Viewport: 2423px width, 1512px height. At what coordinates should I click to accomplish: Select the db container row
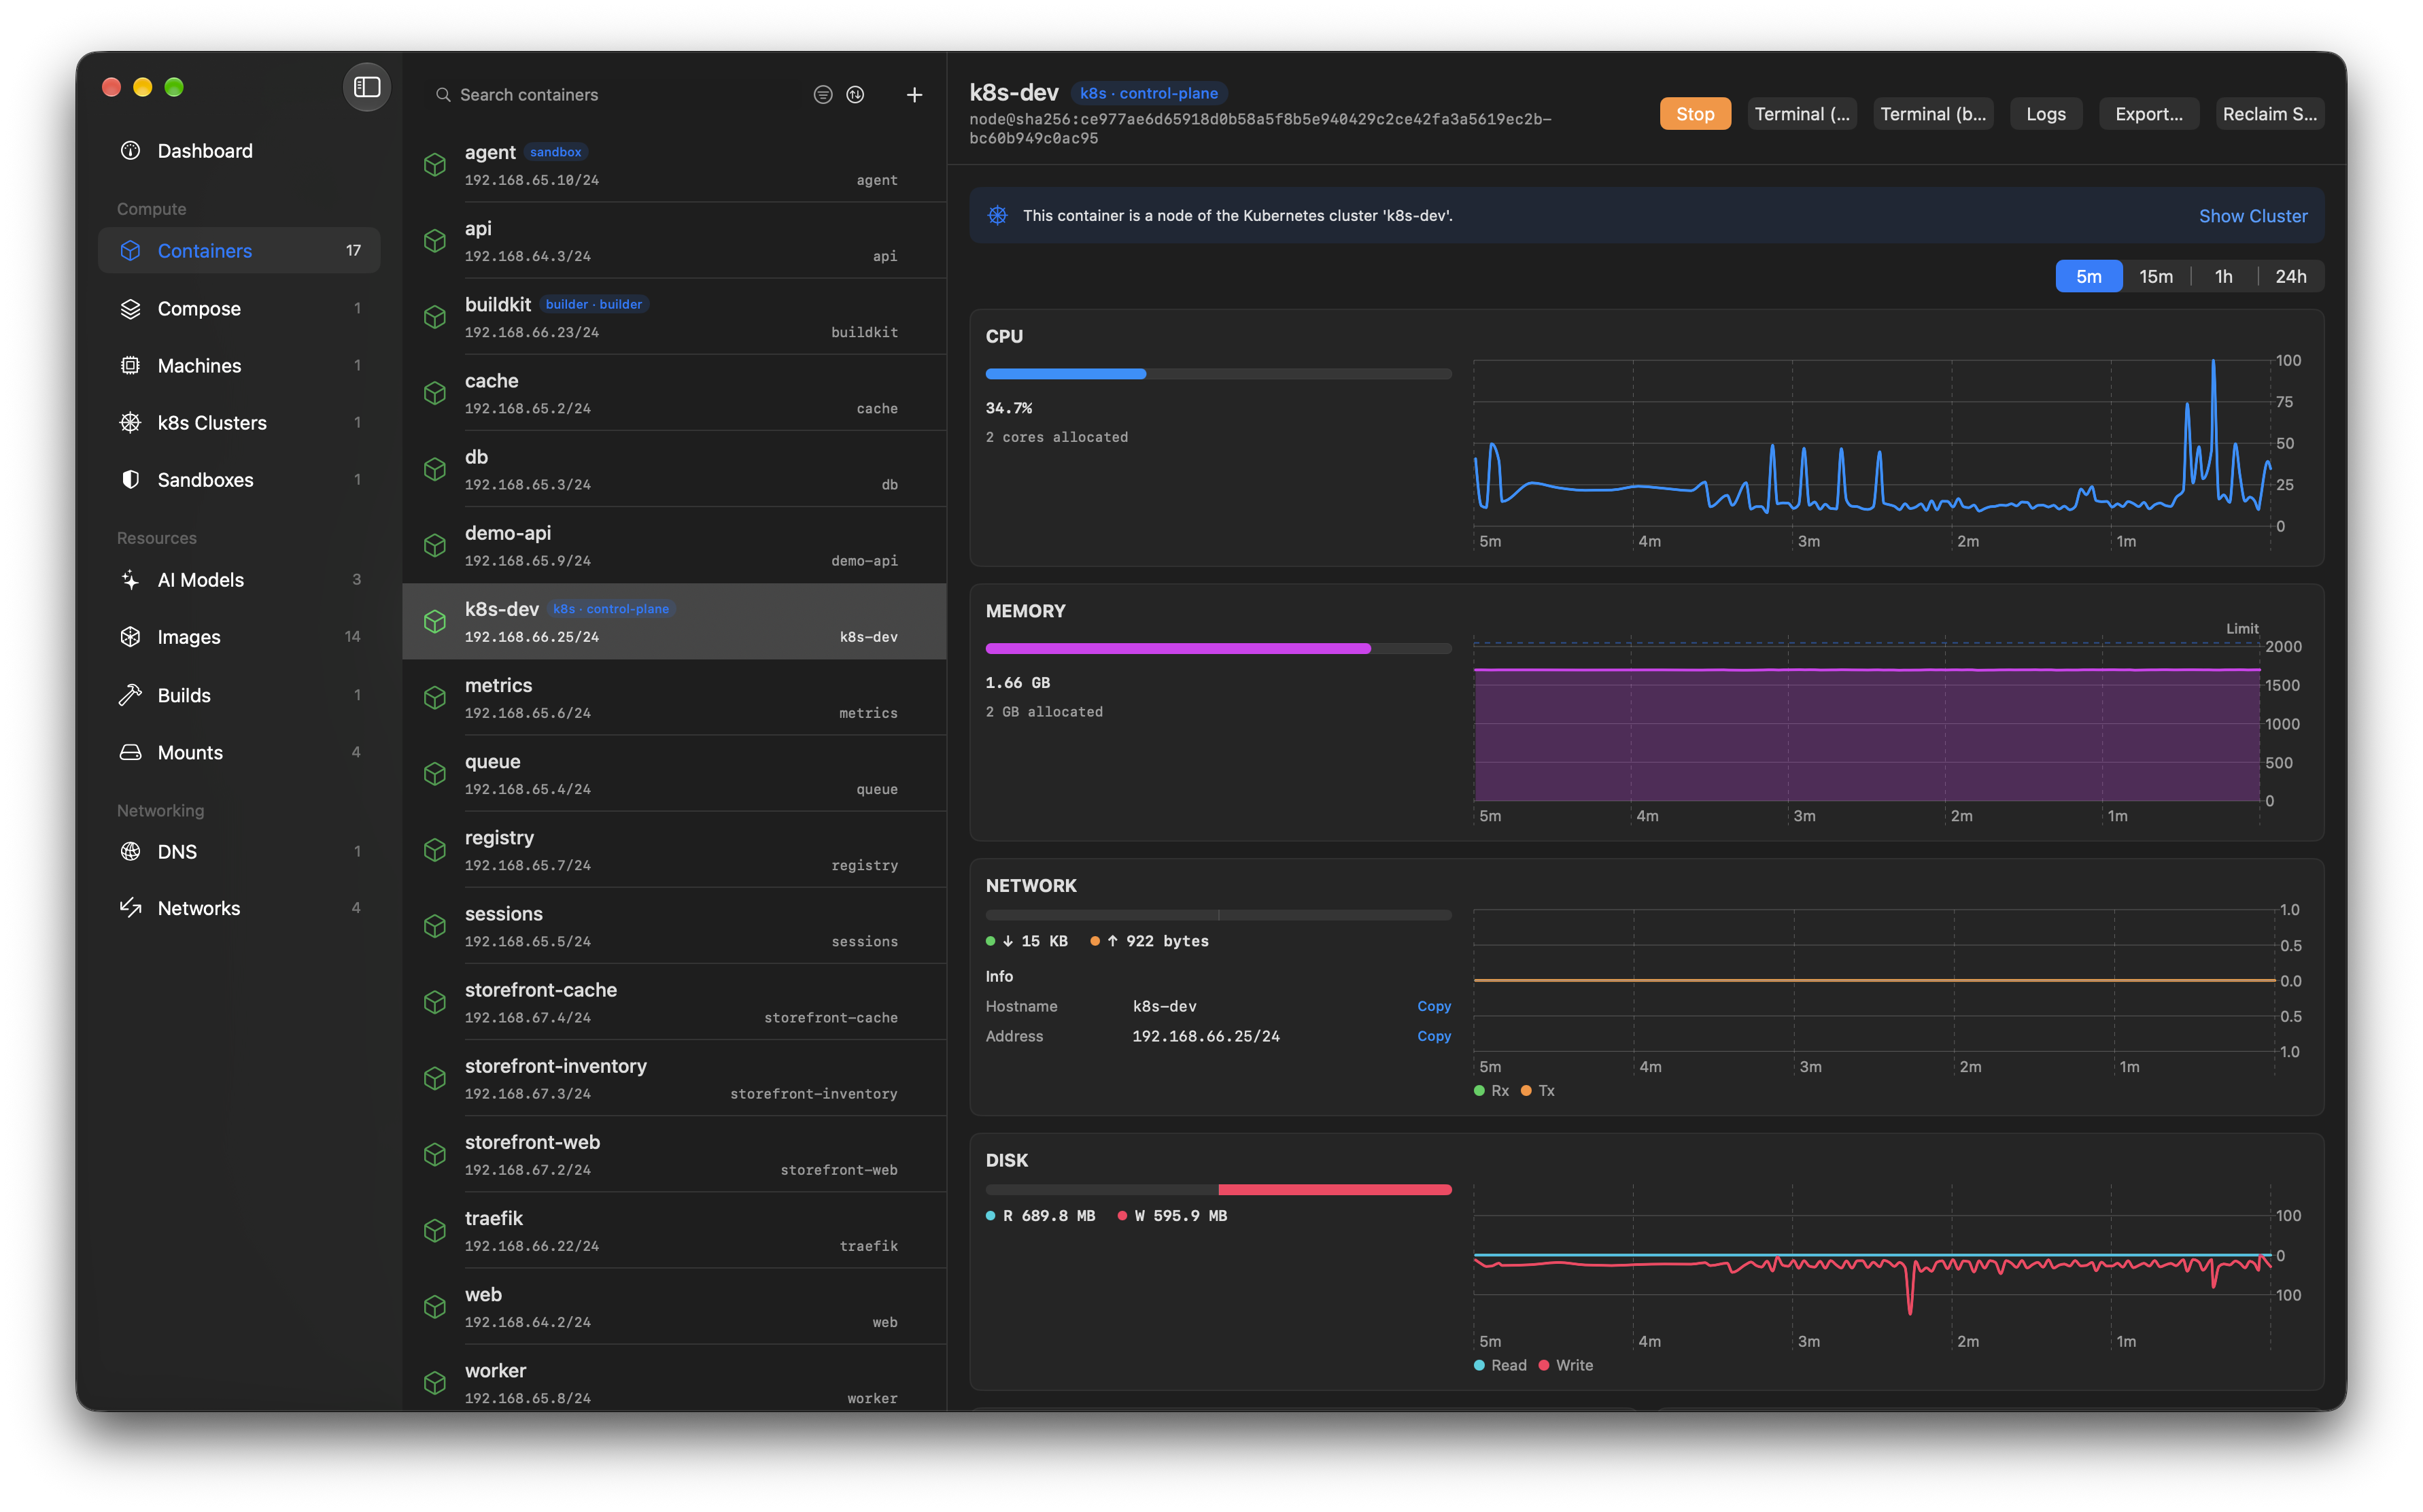coord(674,469)
